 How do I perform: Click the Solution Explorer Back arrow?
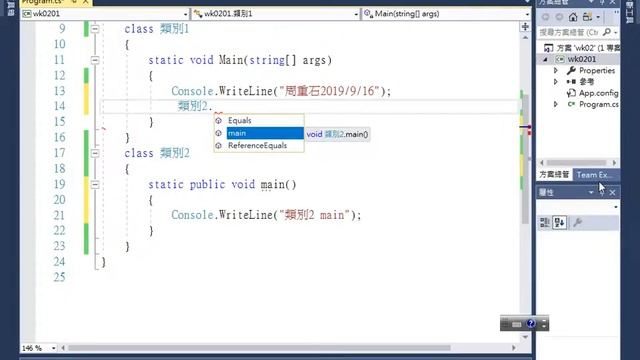tap(546, 17)
